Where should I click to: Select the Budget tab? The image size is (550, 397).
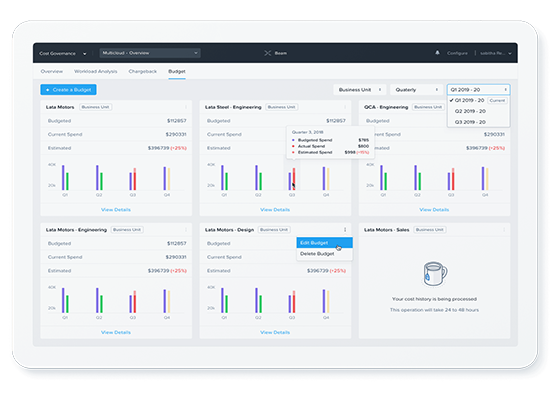pyautogui.click(x=177, y=71)
